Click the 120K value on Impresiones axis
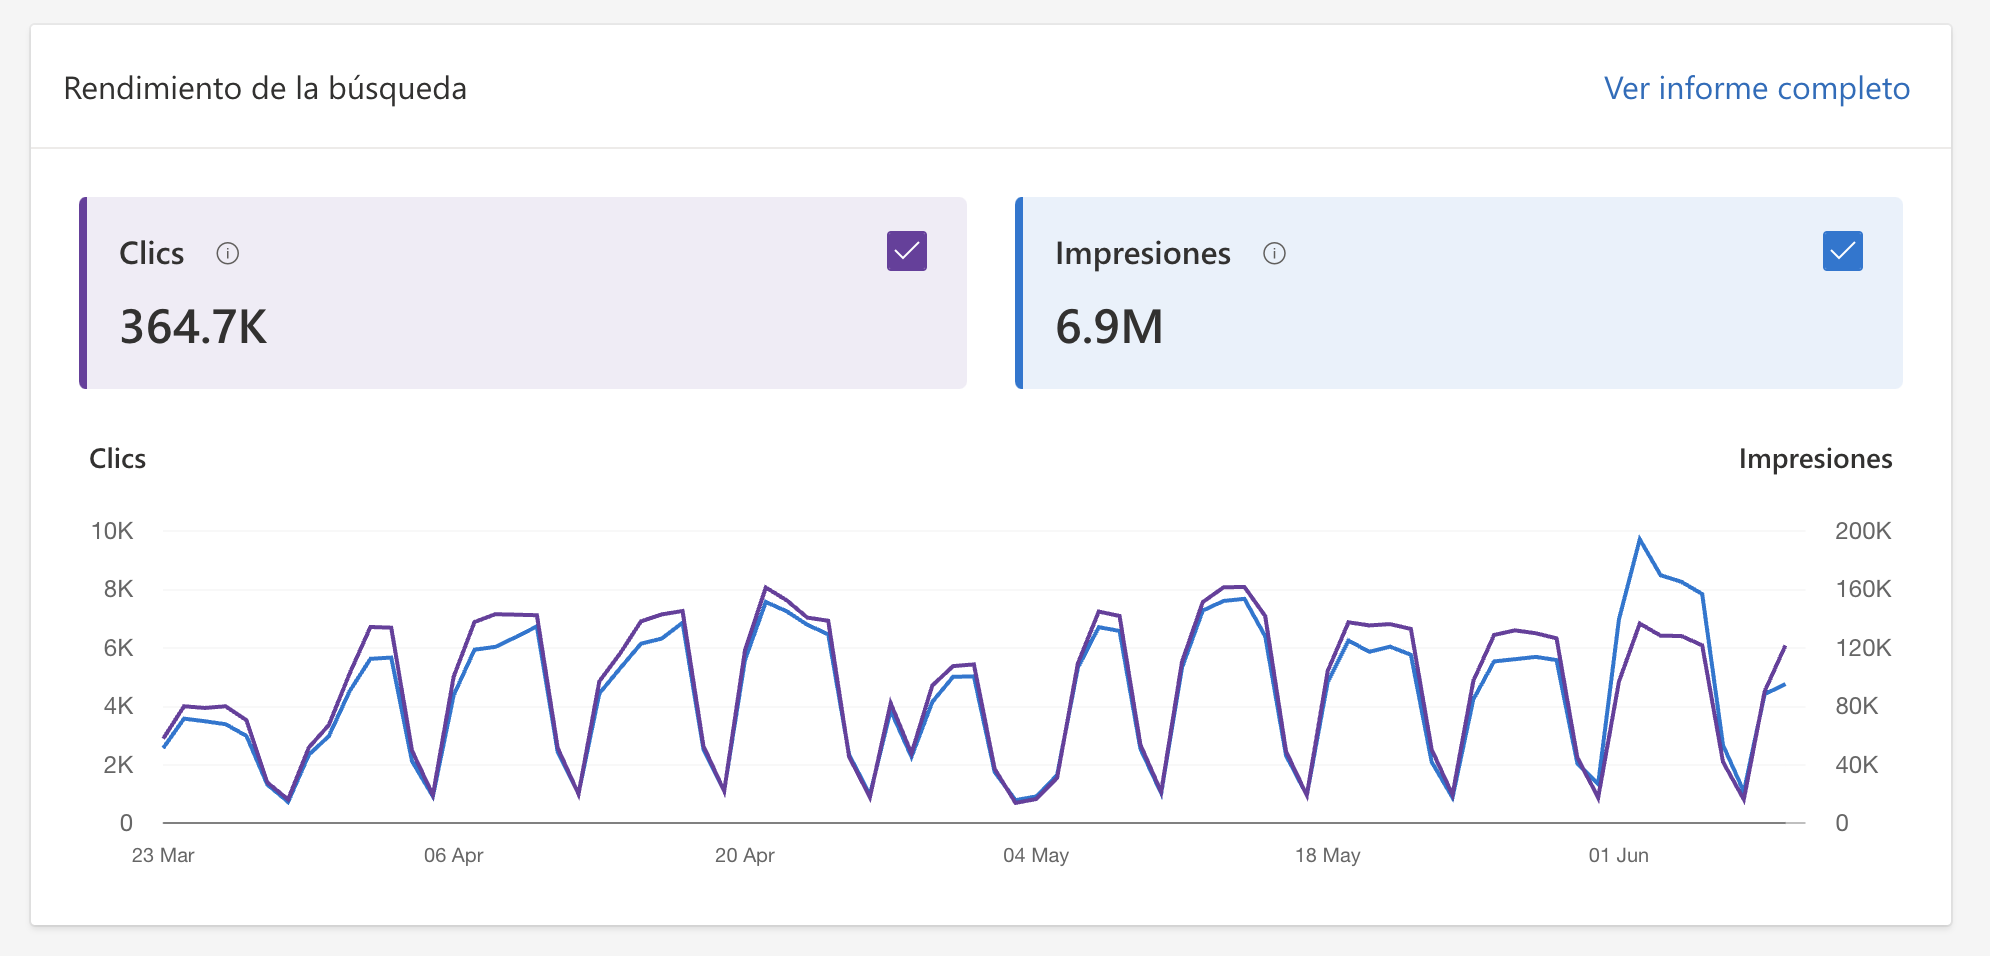 1863,648
